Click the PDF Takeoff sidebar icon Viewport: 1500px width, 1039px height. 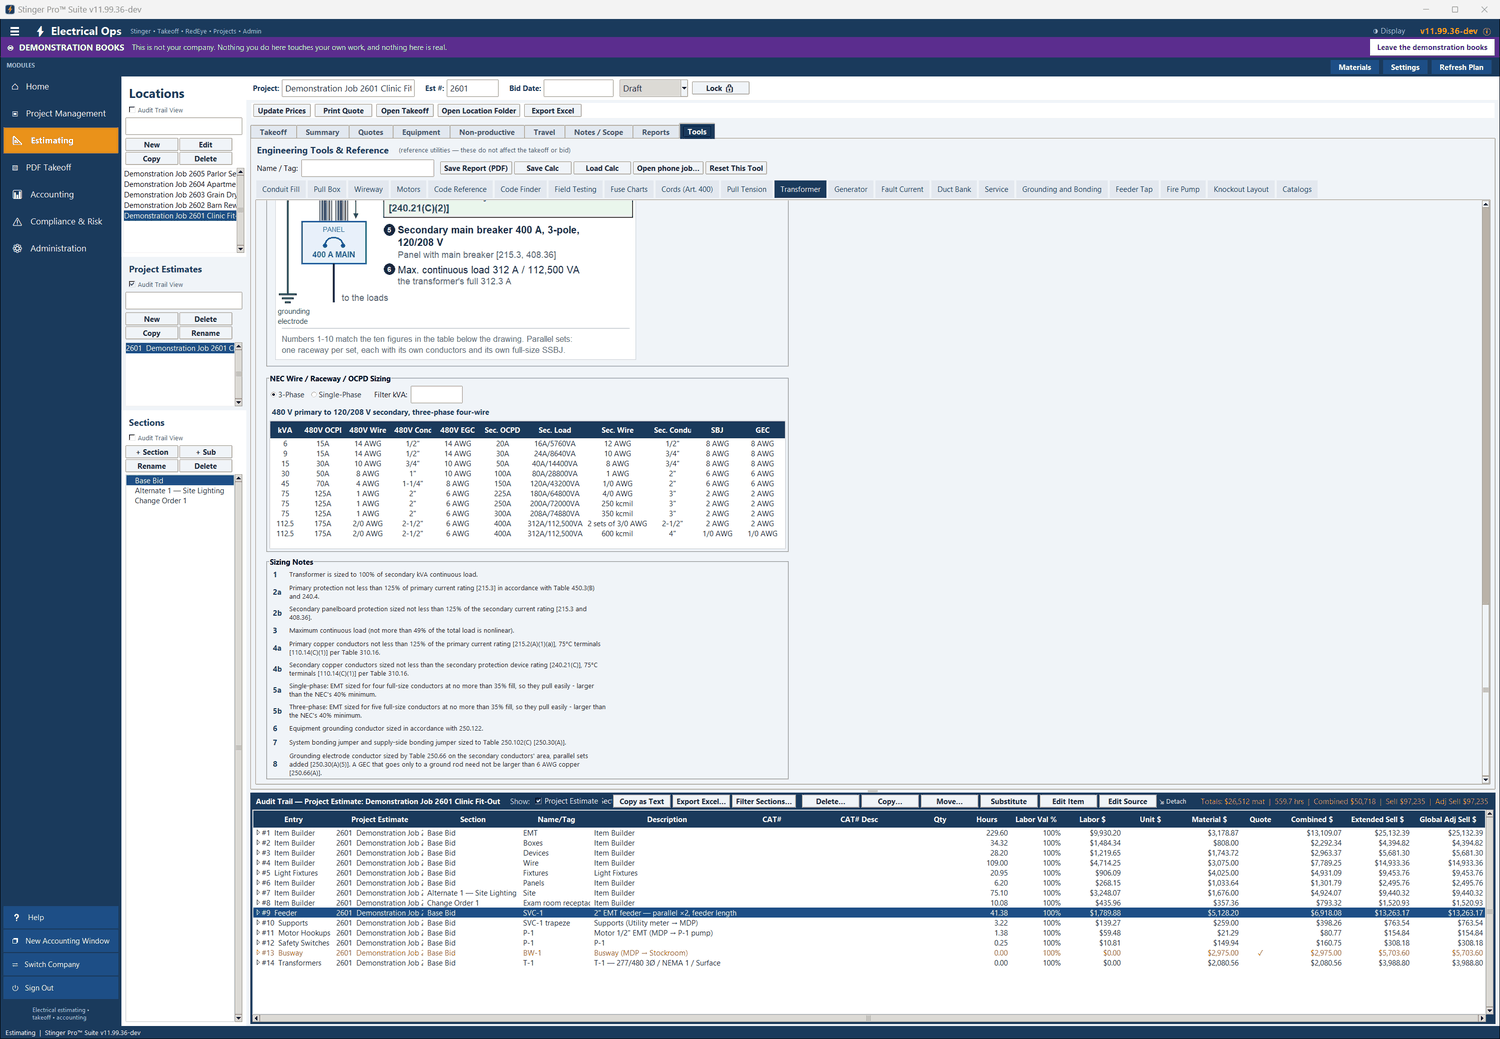click(16, 168)
